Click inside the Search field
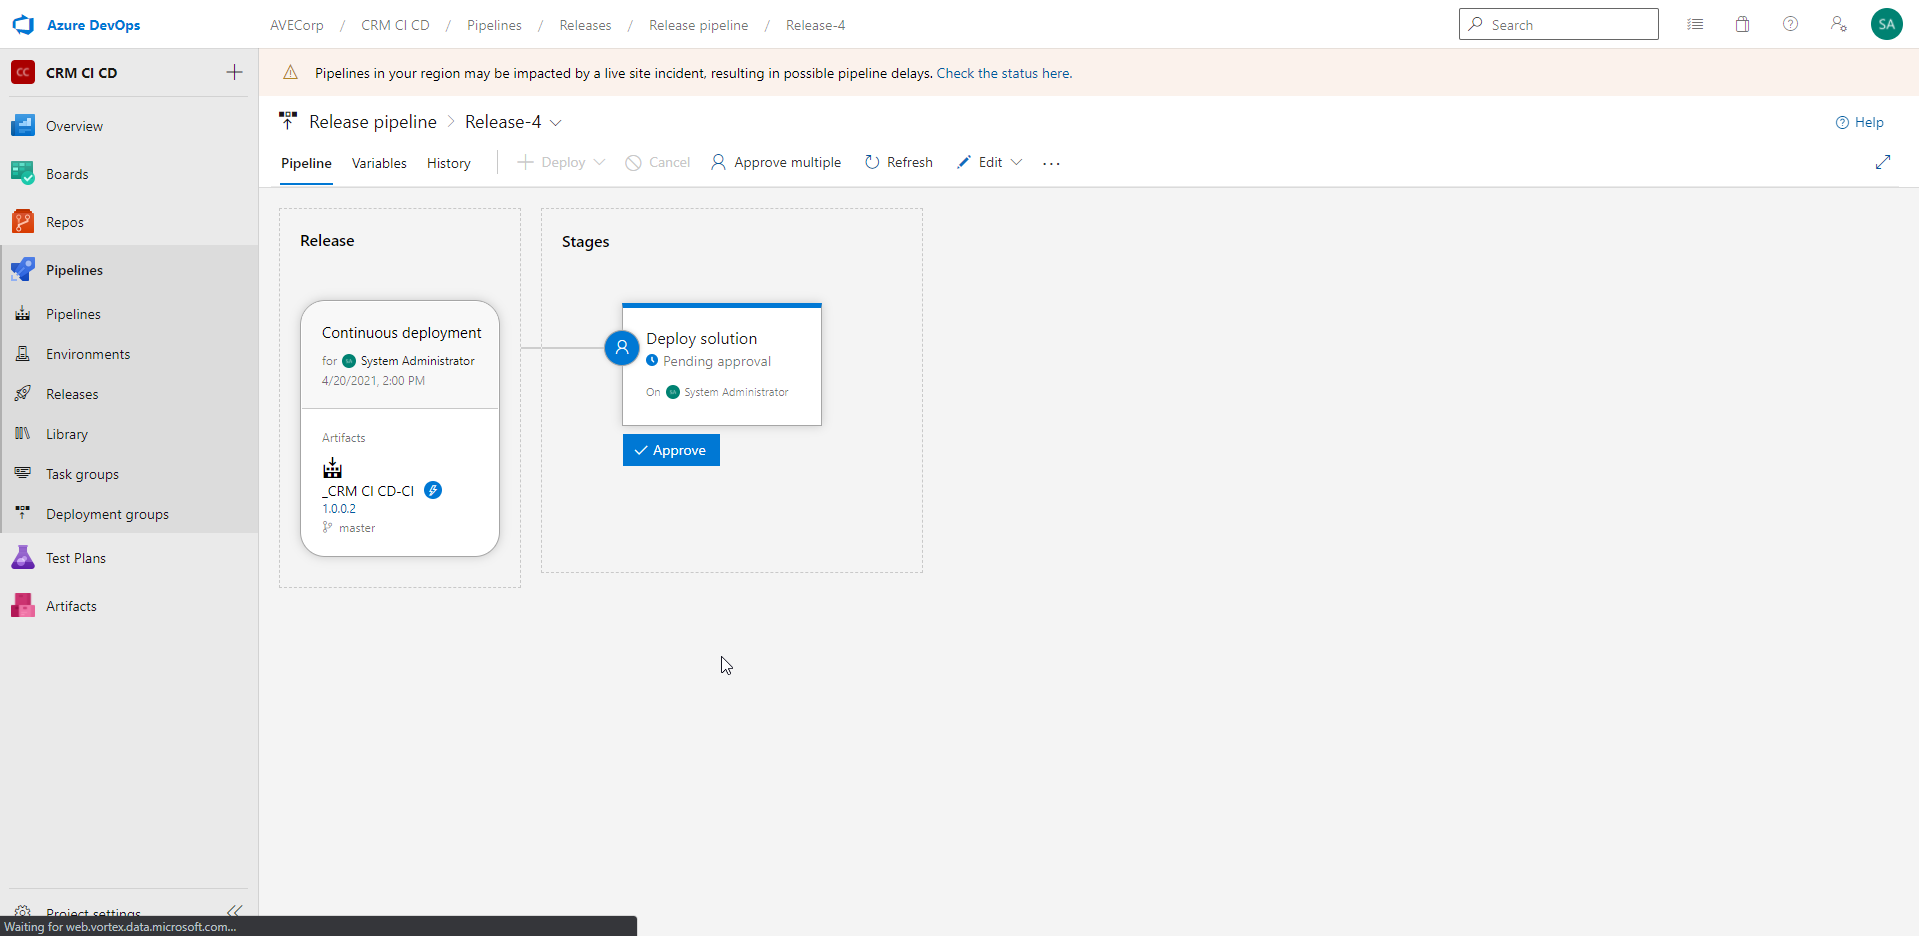The width and height of the screenshot is (1919, 936). 1559,24
